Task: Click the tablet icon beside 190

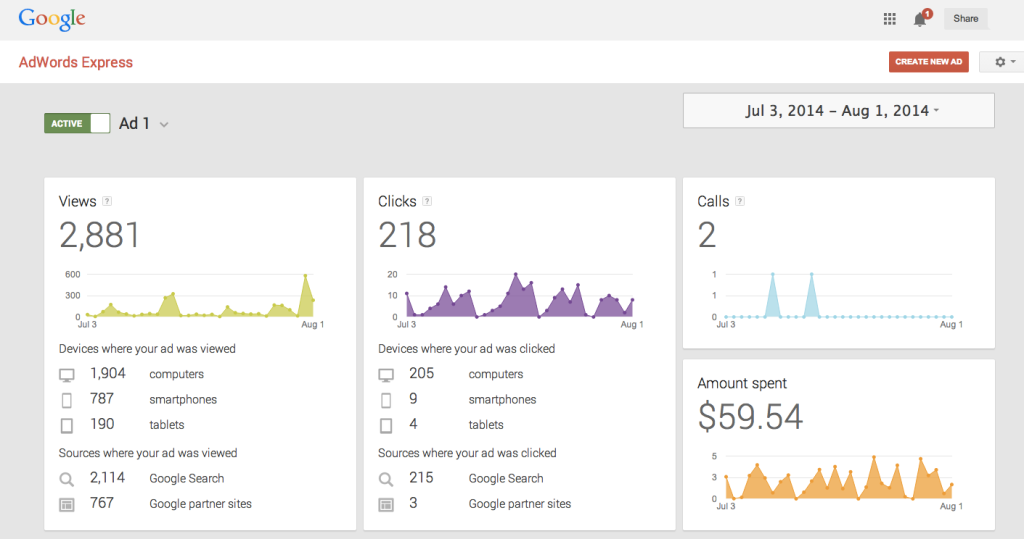Action: click(67, 425)
